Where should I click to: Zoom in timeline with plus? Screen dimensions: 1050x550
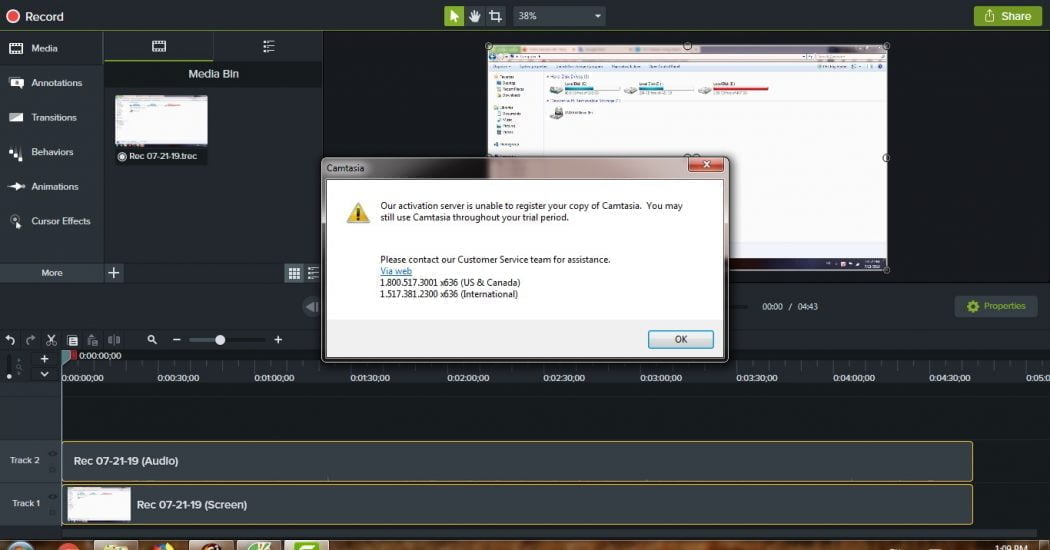tap(278, 340)
